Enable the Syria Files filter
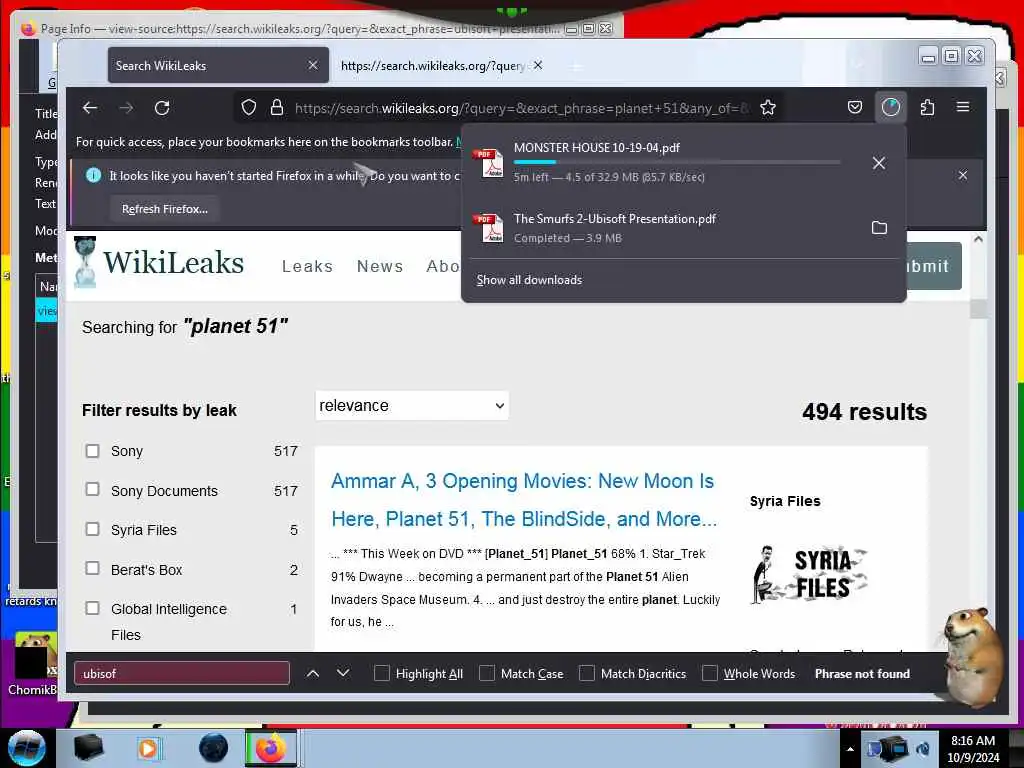The width and height of the screenshot is (1024, 768). pyautogui.click(x=93, y=529)
